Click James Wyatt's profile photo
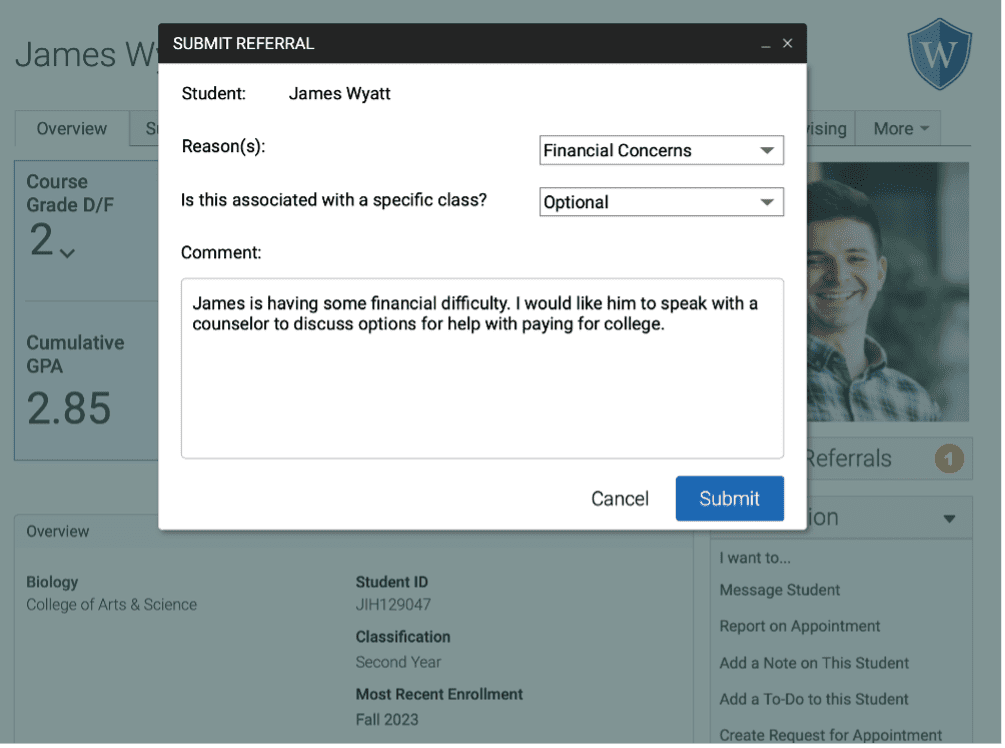 (x=888, y=292)
